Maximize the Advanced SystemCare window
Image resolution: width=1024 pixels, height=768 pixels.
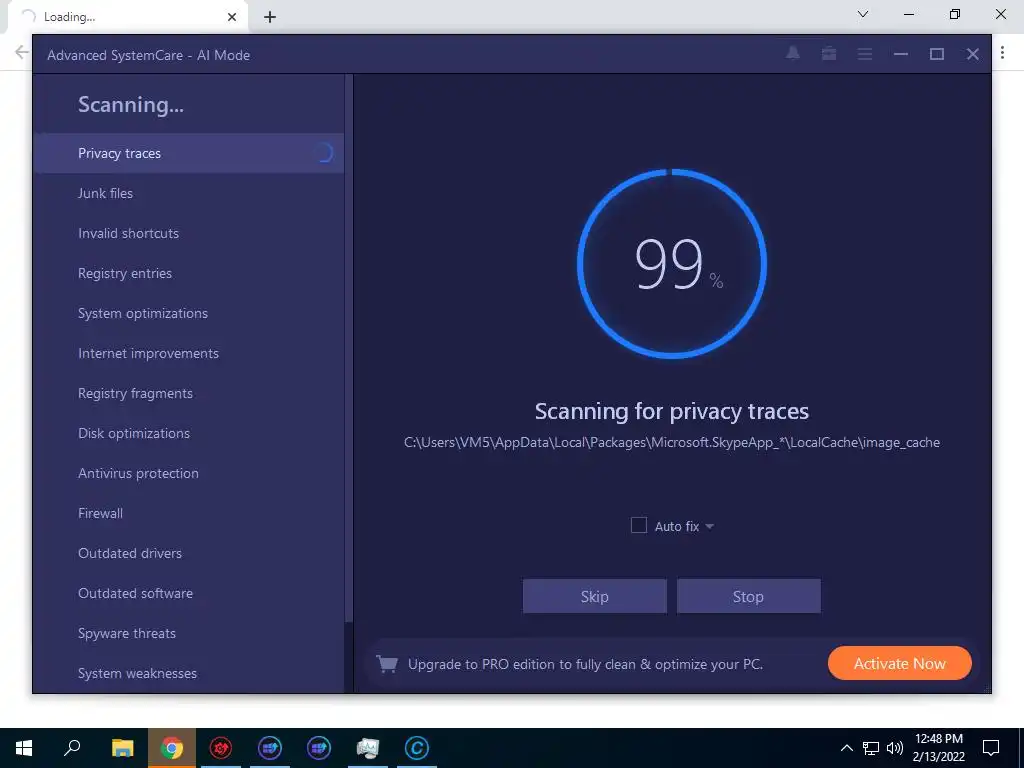coord(936,54)
